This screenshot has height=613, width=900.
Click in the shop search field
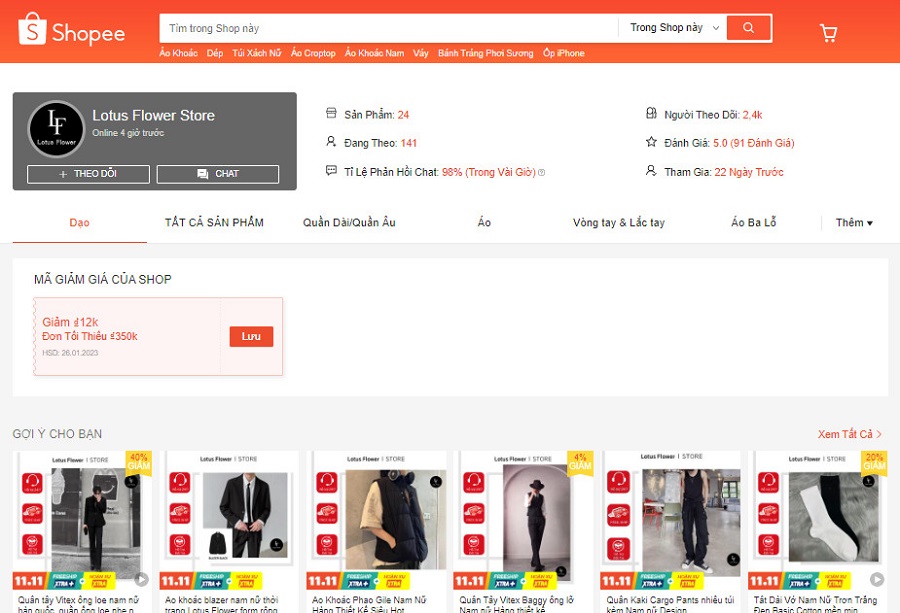388,28
